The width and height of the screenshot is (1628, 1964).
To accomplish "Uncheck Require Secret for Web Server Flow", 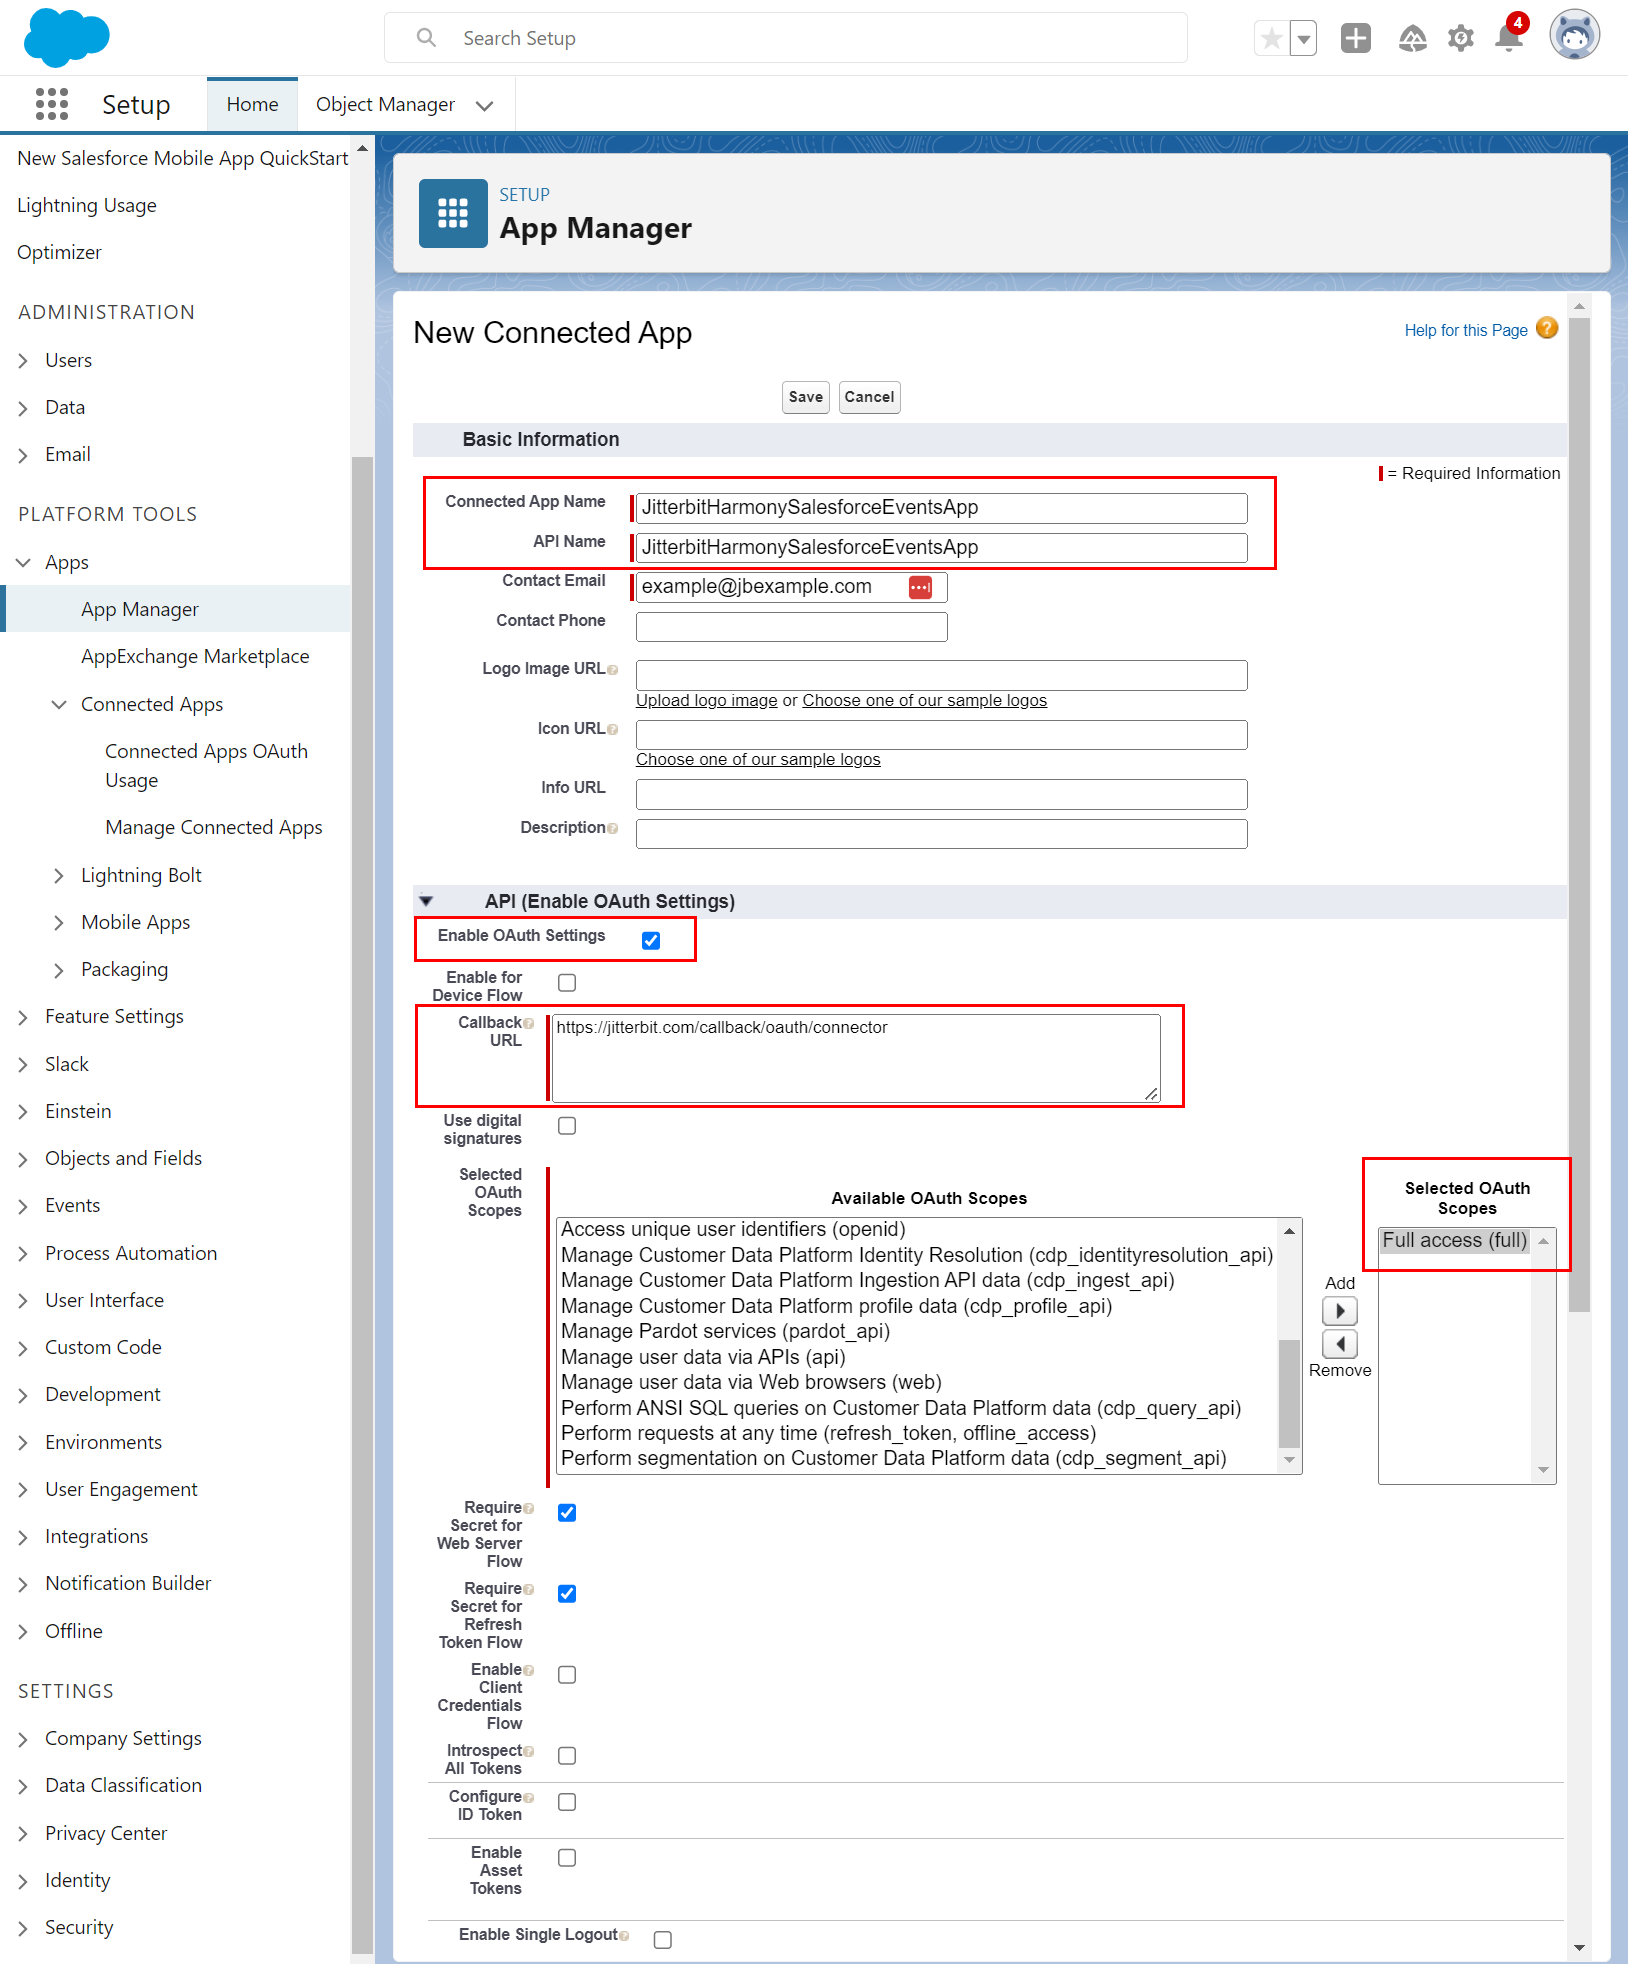I will (x=567, y=1513).
